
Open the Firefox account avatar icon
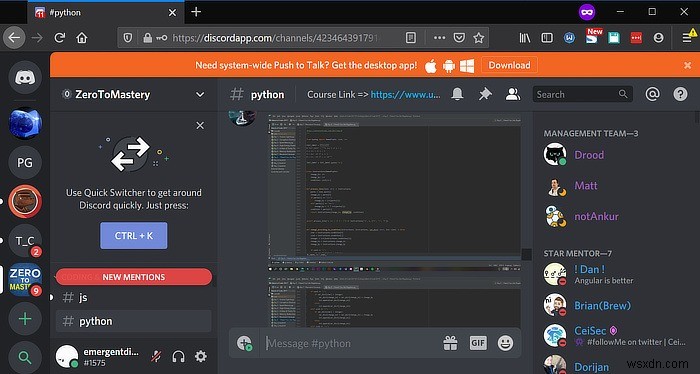tap(658, 38)
